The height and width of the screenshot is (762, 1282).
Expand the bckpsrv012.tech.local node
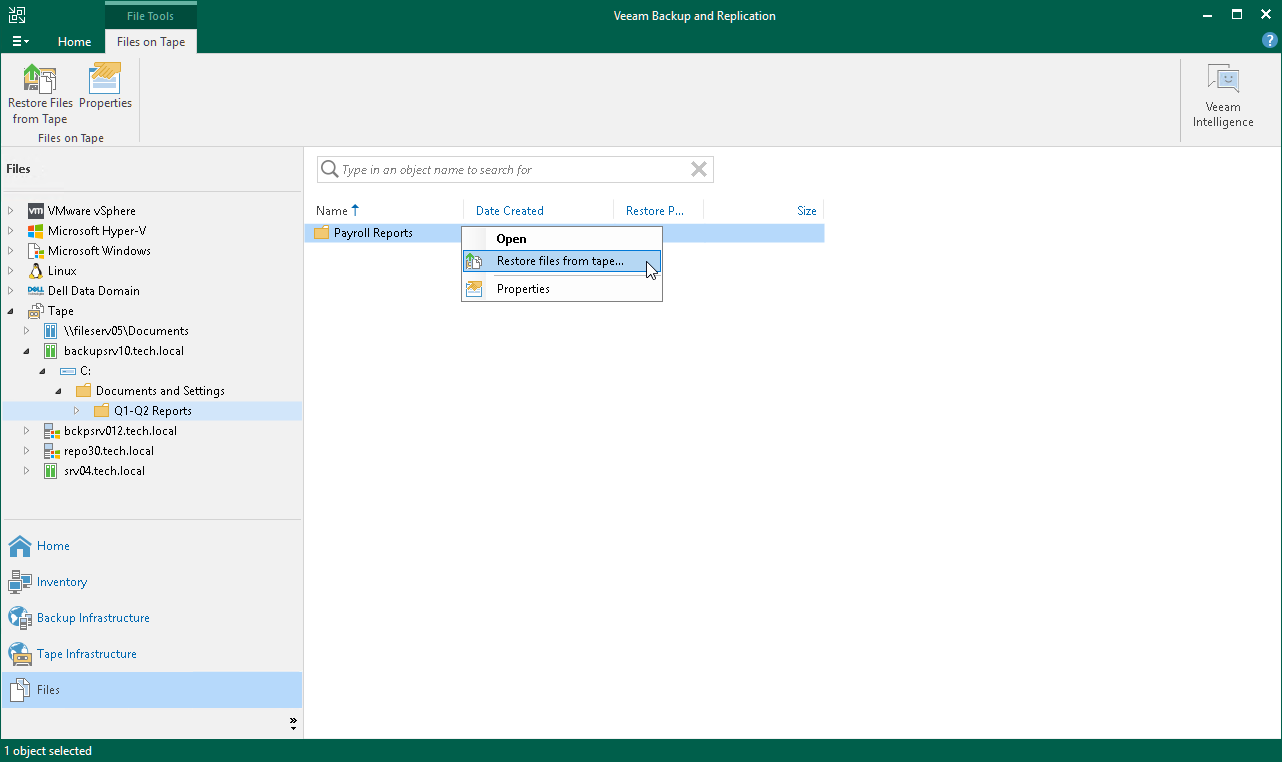point(27,431)
